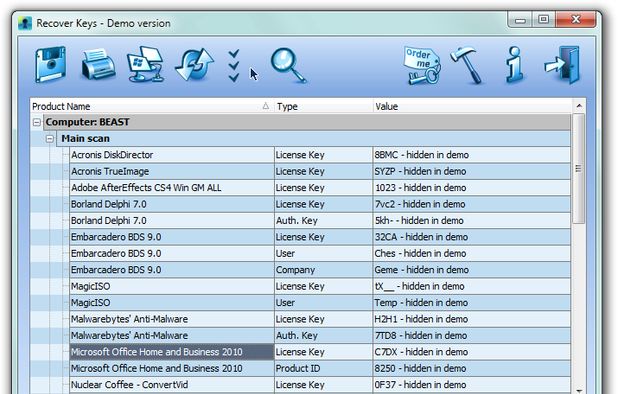
Task: Click the blue Info icon
Action: click(514, 65)
